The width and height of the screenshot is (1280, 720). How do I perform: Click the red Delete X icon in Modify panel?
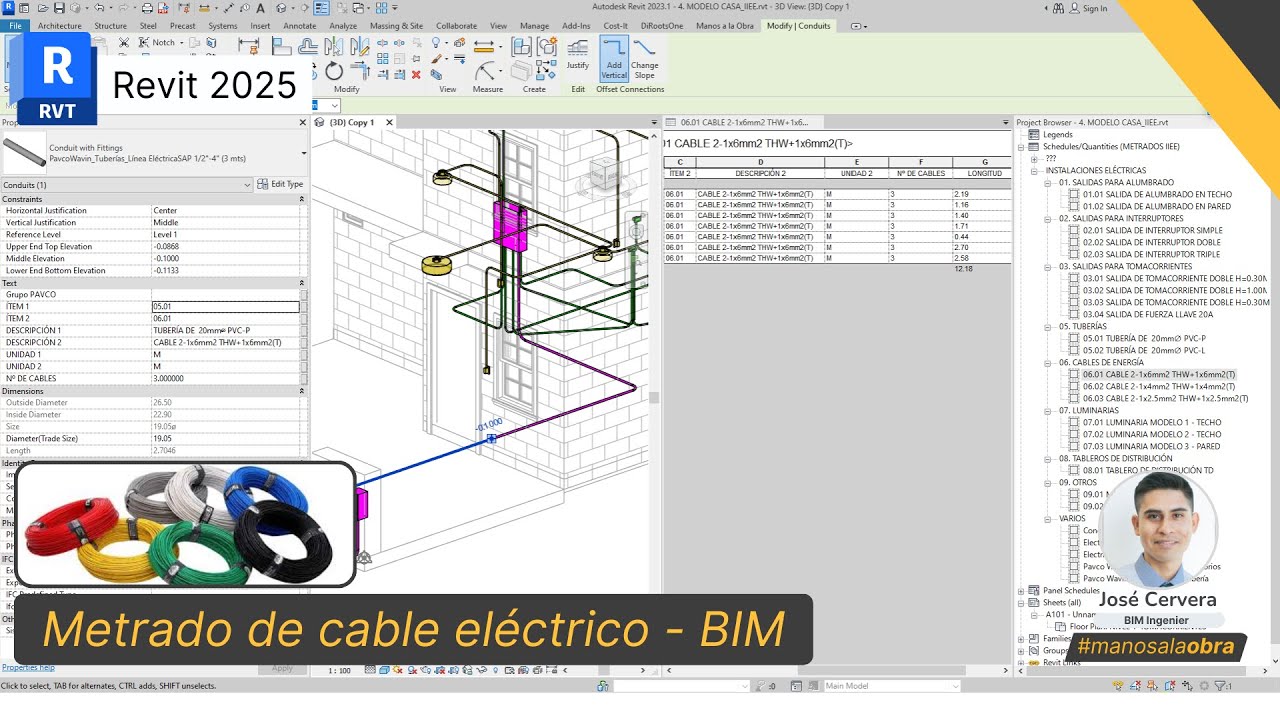tap(416, 74)
